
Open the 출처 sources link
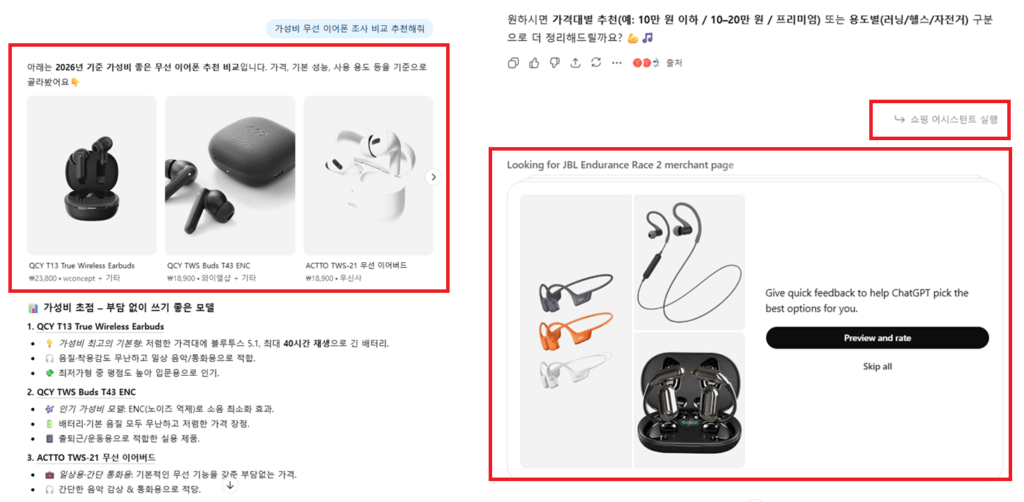pos(658,63)
